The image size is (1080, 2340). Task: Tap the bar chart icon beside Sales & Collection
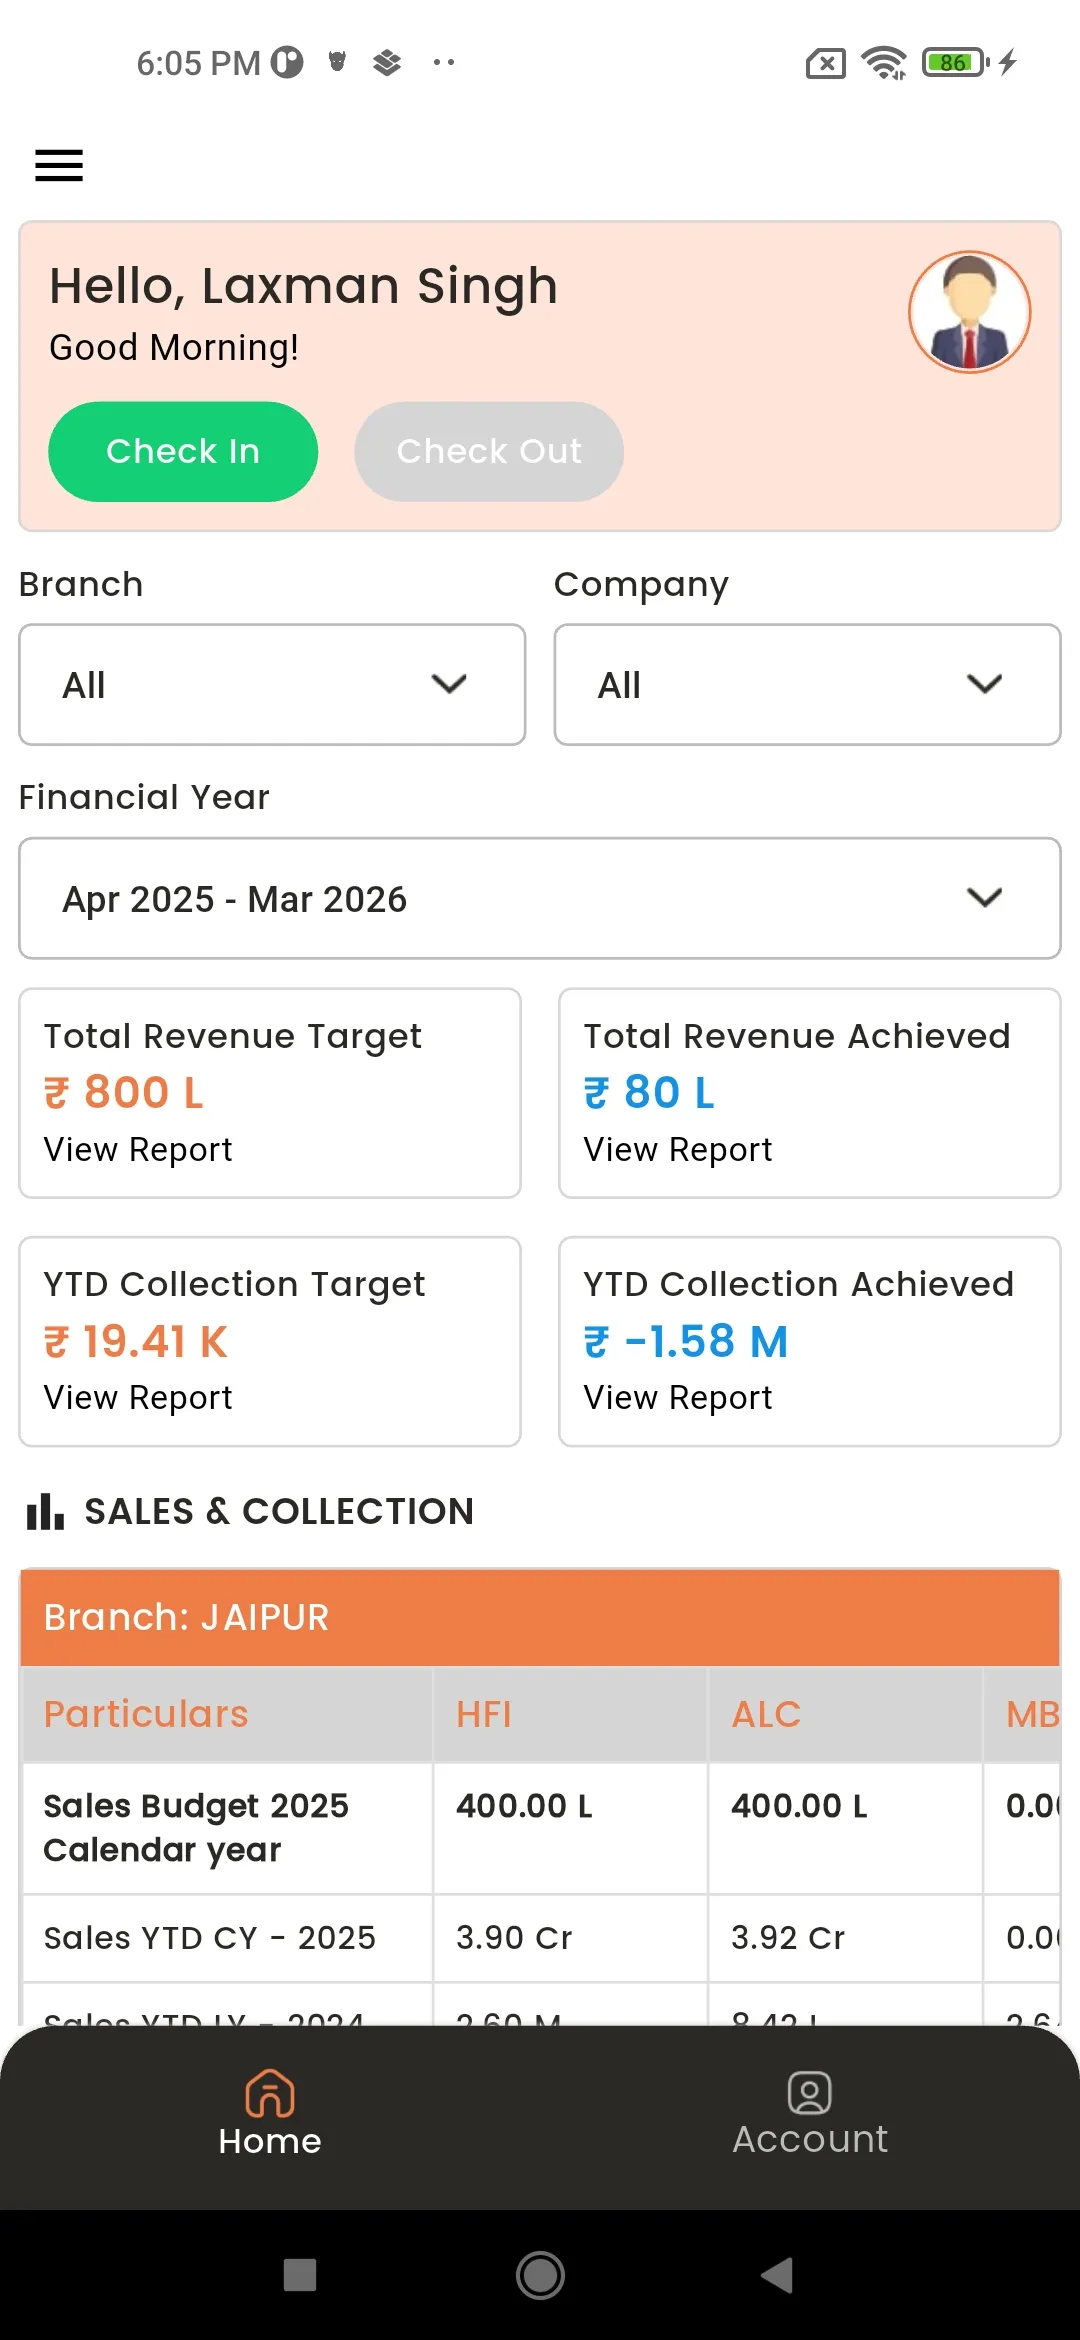45,1511
